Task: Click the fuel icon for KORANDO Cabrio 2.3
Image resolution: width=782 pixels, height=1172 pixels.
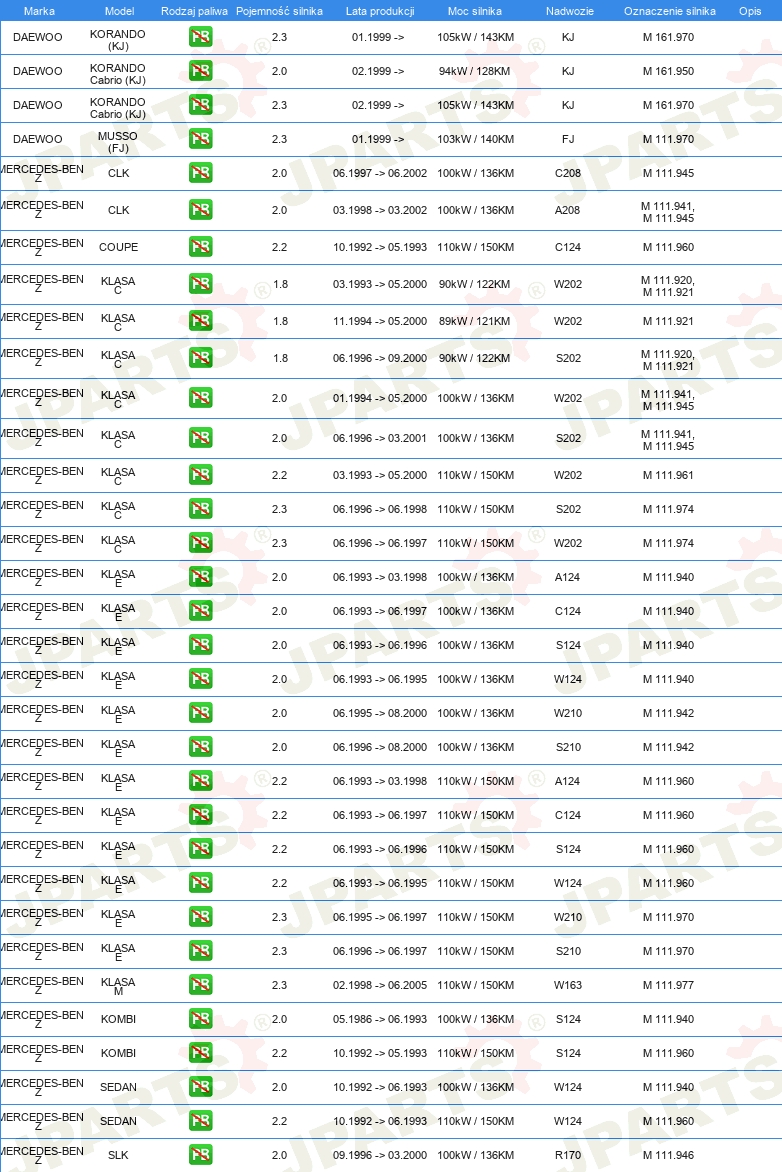Action: coord(200,105)
